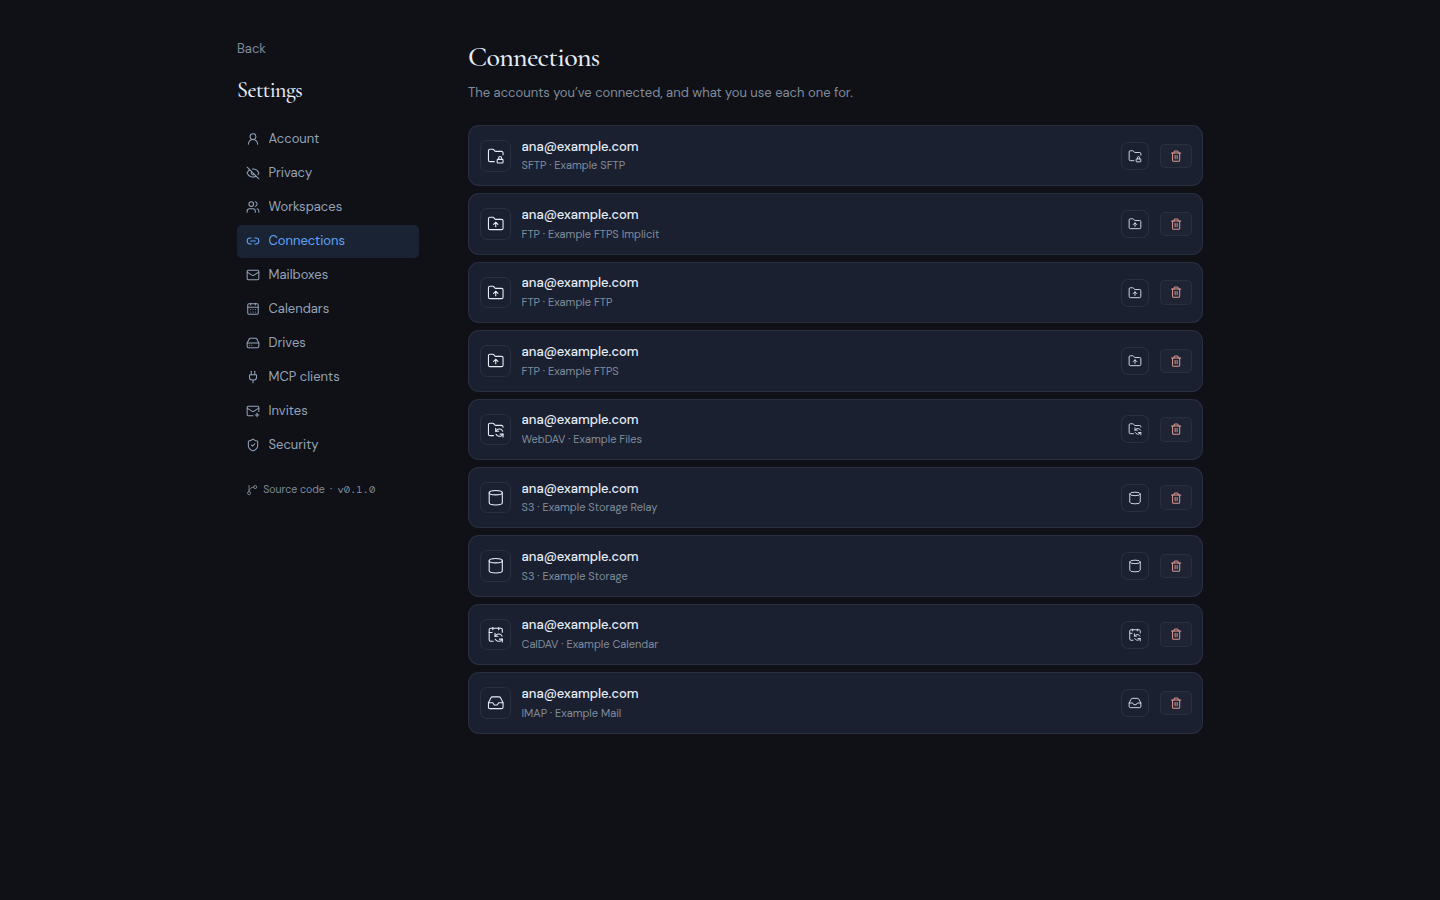Delete the Example FTPS Implicit connection
1440x900 pixels.
pos(1175,224)
